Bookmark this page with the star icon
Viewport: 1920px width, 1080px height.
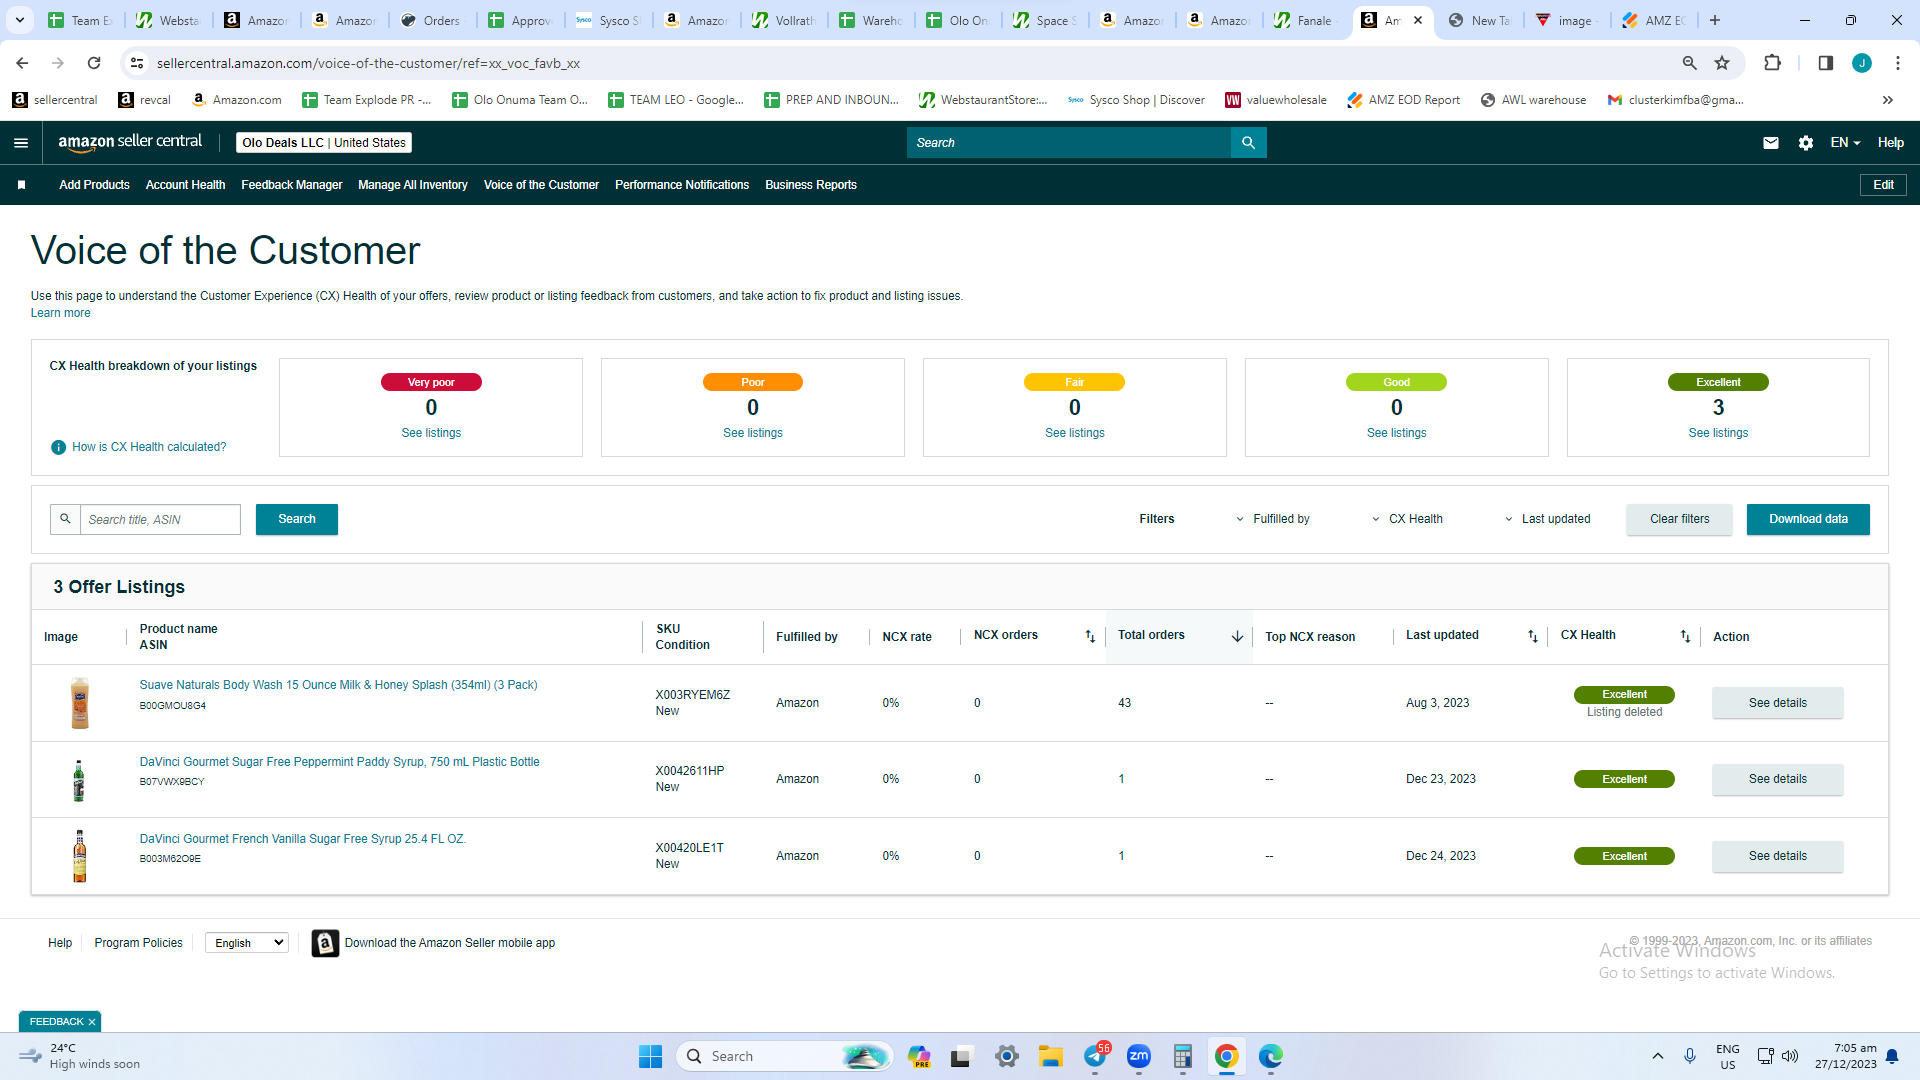(x=1722, y=63)
